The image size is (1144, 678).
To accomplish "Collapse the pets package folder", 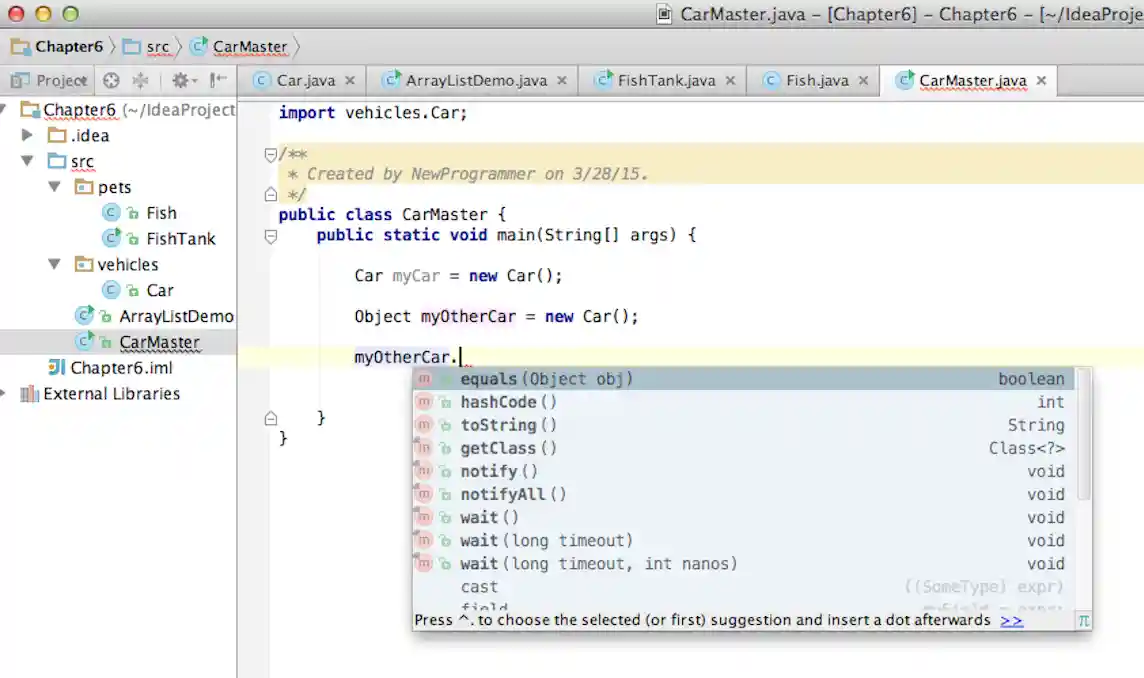I will (x=54, y=187).
